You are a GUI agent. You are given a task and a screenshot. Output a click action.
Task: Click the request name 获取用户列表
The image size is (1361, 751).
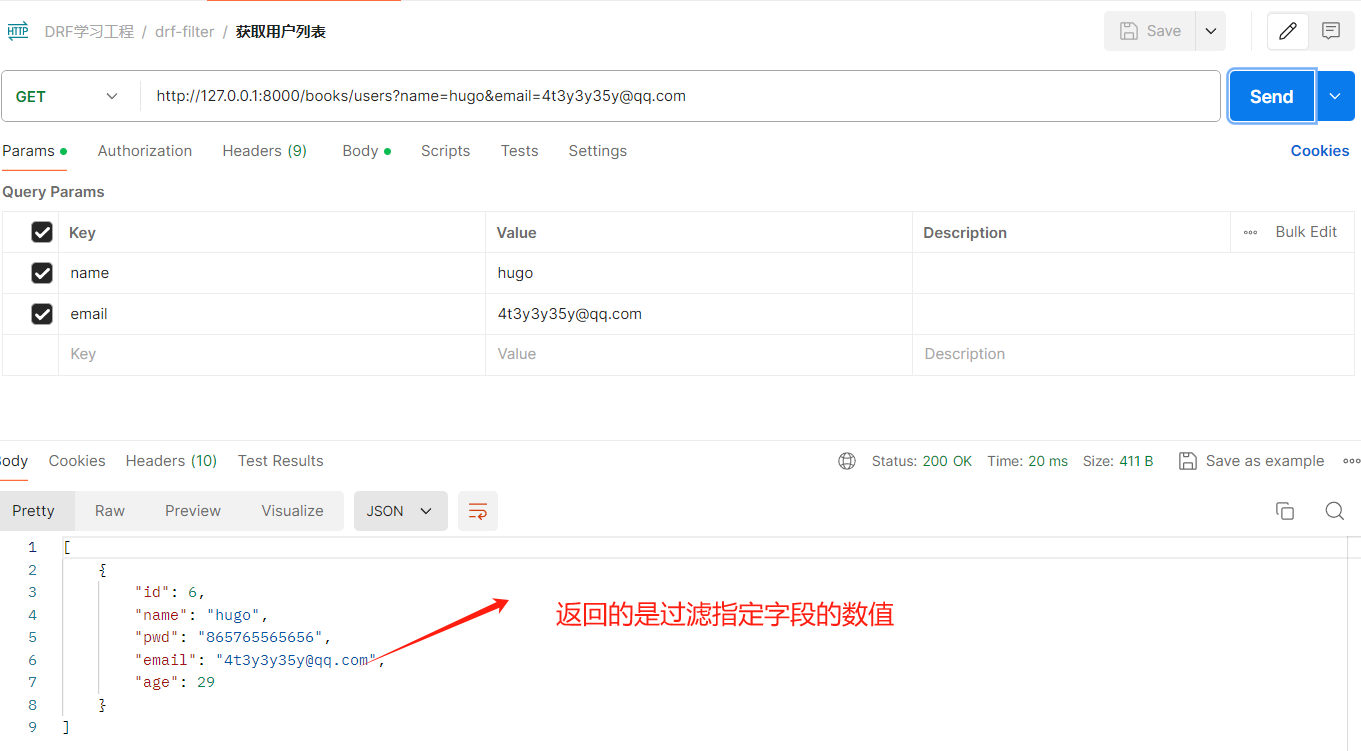[x=281, y=32]
